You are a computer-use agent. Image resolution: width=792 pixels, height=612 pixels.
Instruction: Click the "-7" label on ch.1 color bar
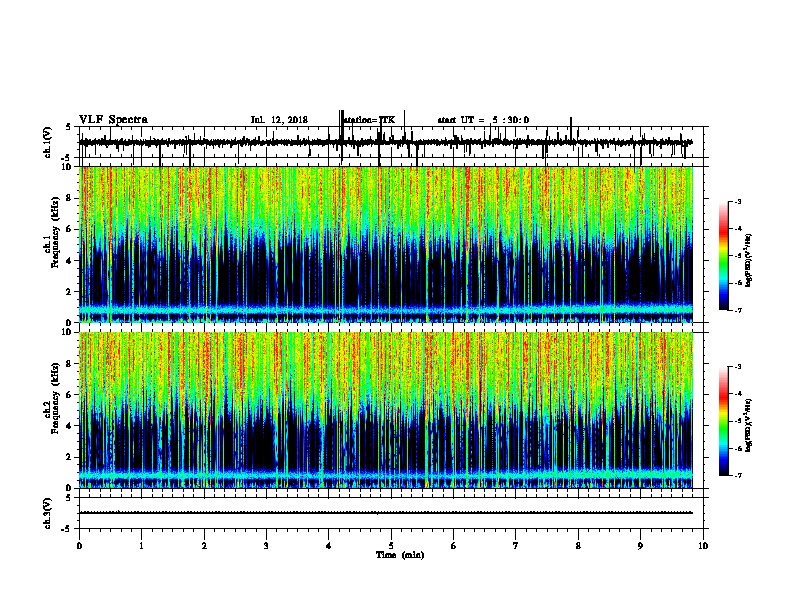(x=737, y=310)
